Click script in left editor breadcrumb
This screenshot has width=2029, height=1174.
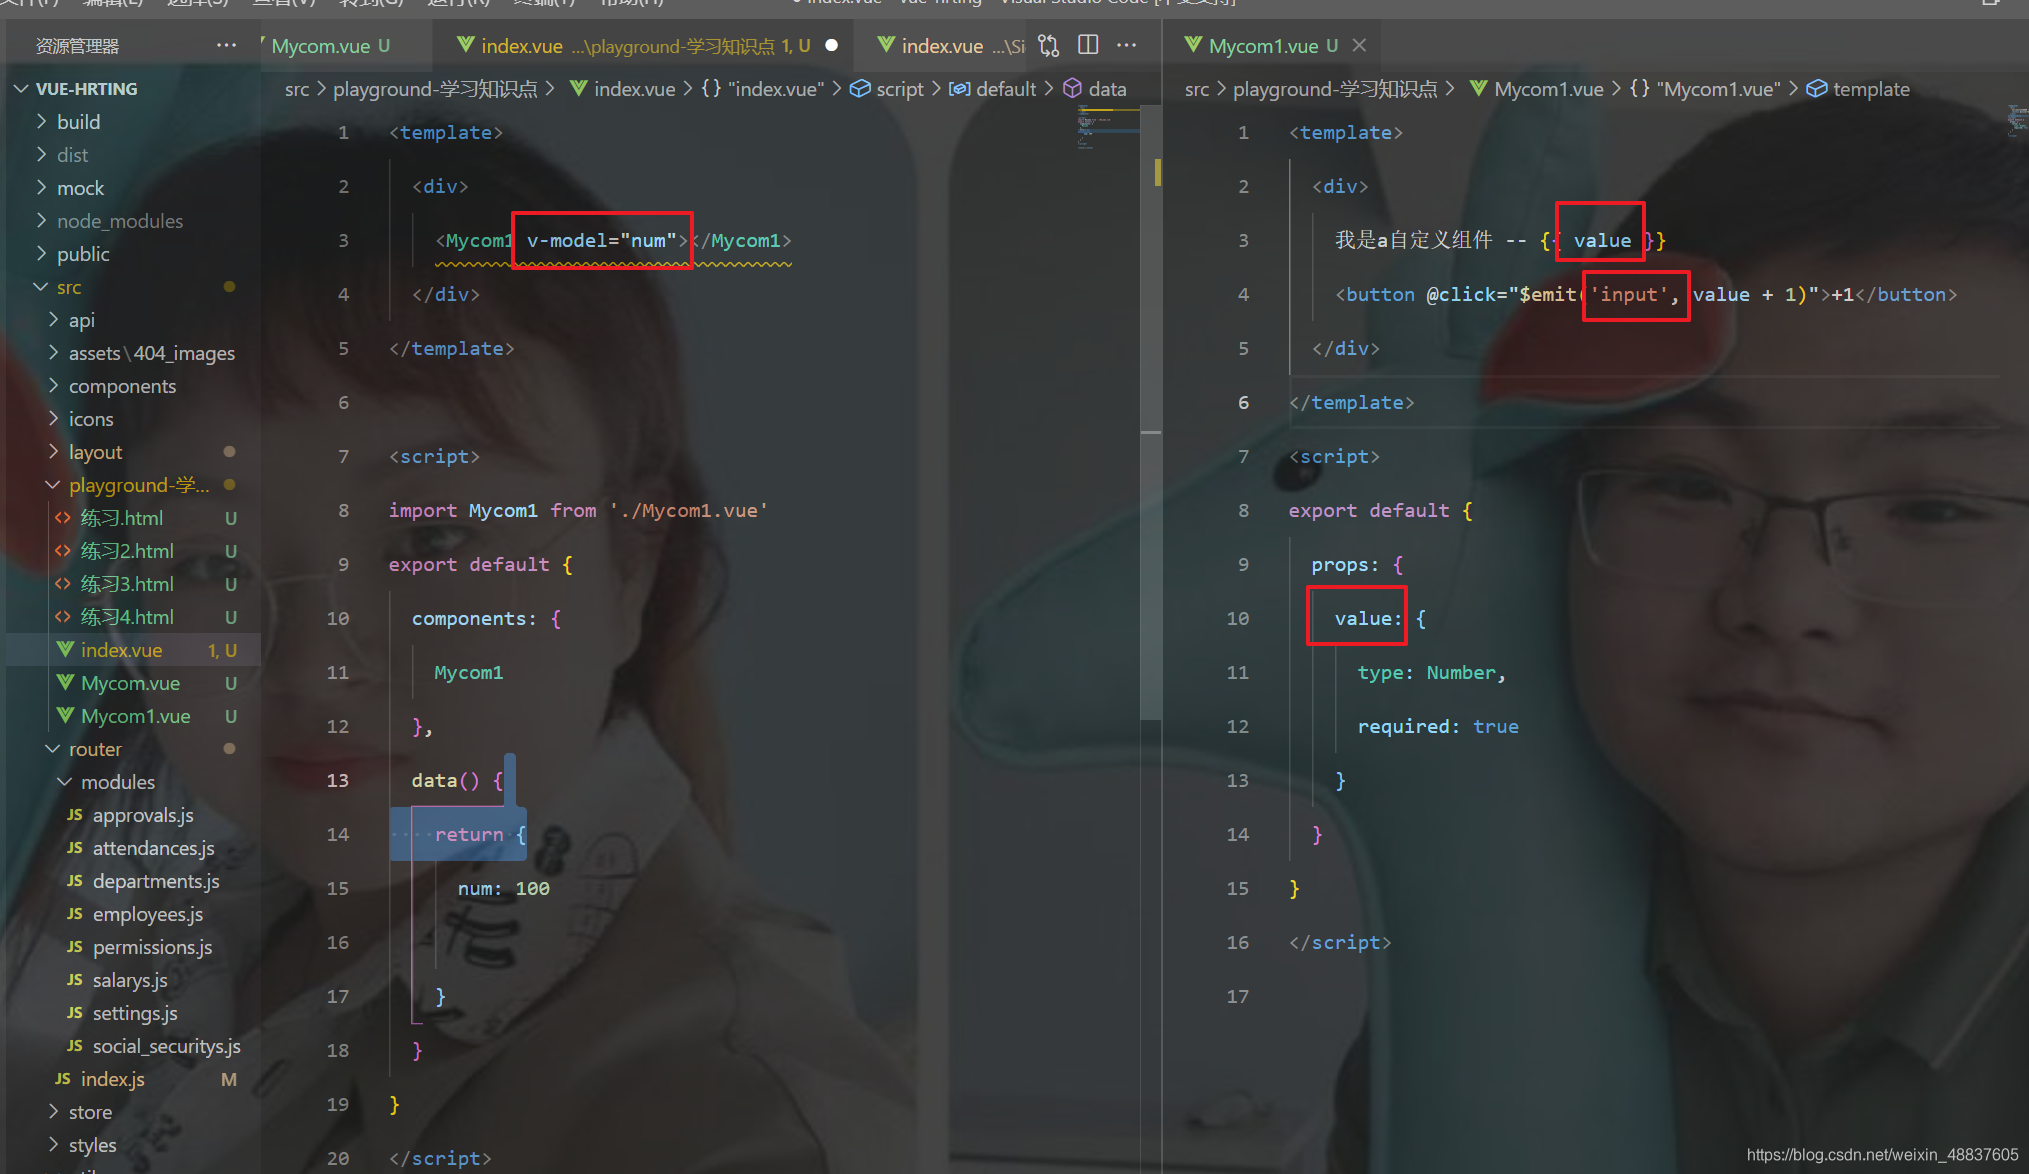tap(899, 89)
